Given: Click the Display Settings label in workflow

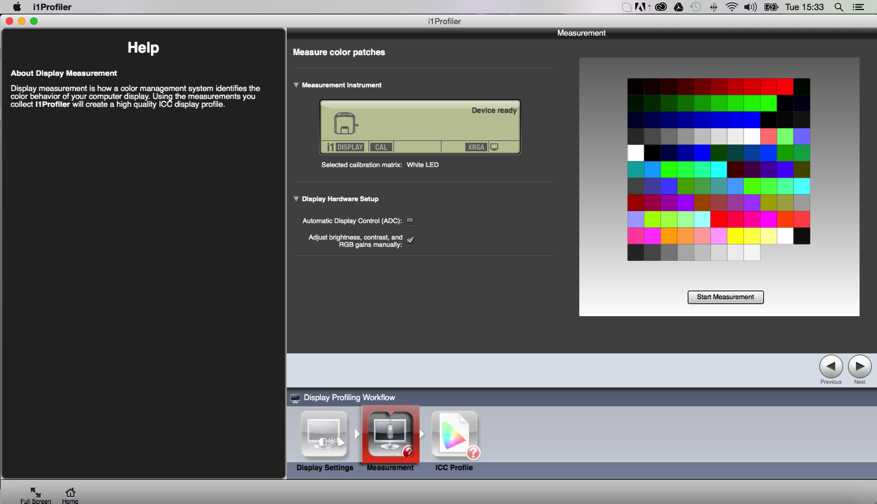Looking at the screenshot, I should 324,468.
